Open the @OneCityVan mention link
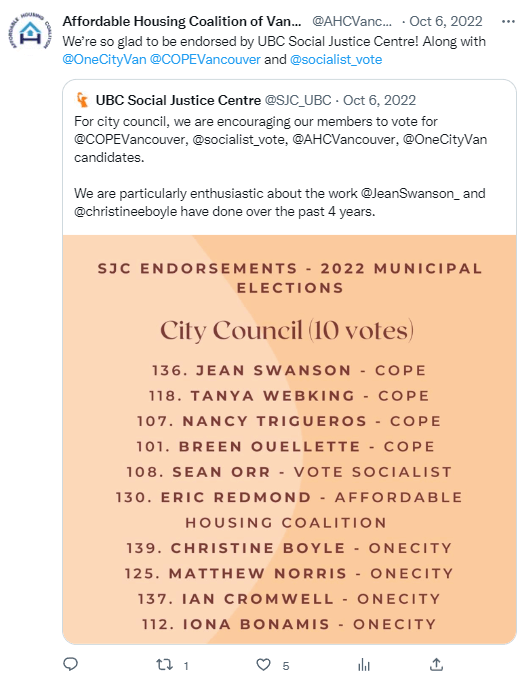This screenshot has height=679, width=524. [x=104, y=59]
